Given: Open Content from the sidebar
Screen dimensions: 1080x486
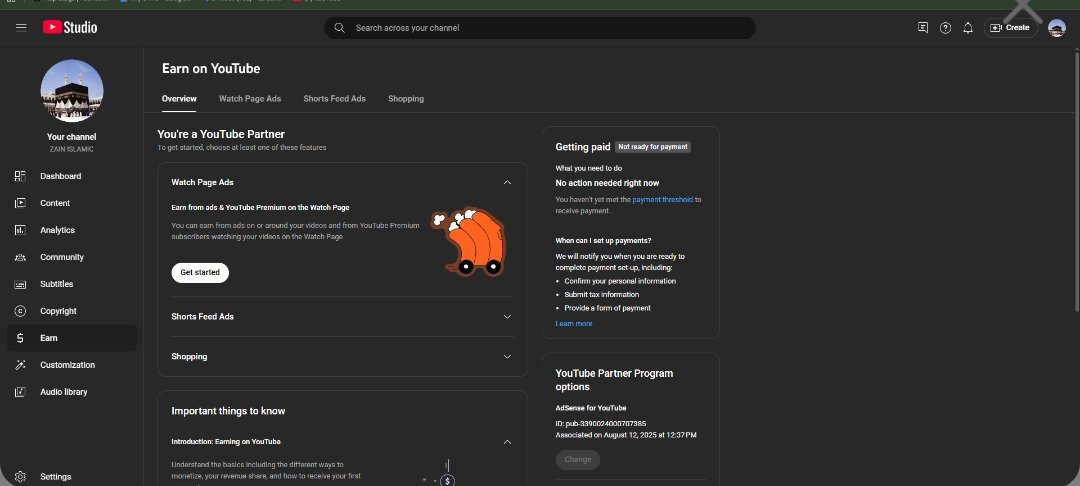Looking at the screenshot, I should [x=72, y=203].
